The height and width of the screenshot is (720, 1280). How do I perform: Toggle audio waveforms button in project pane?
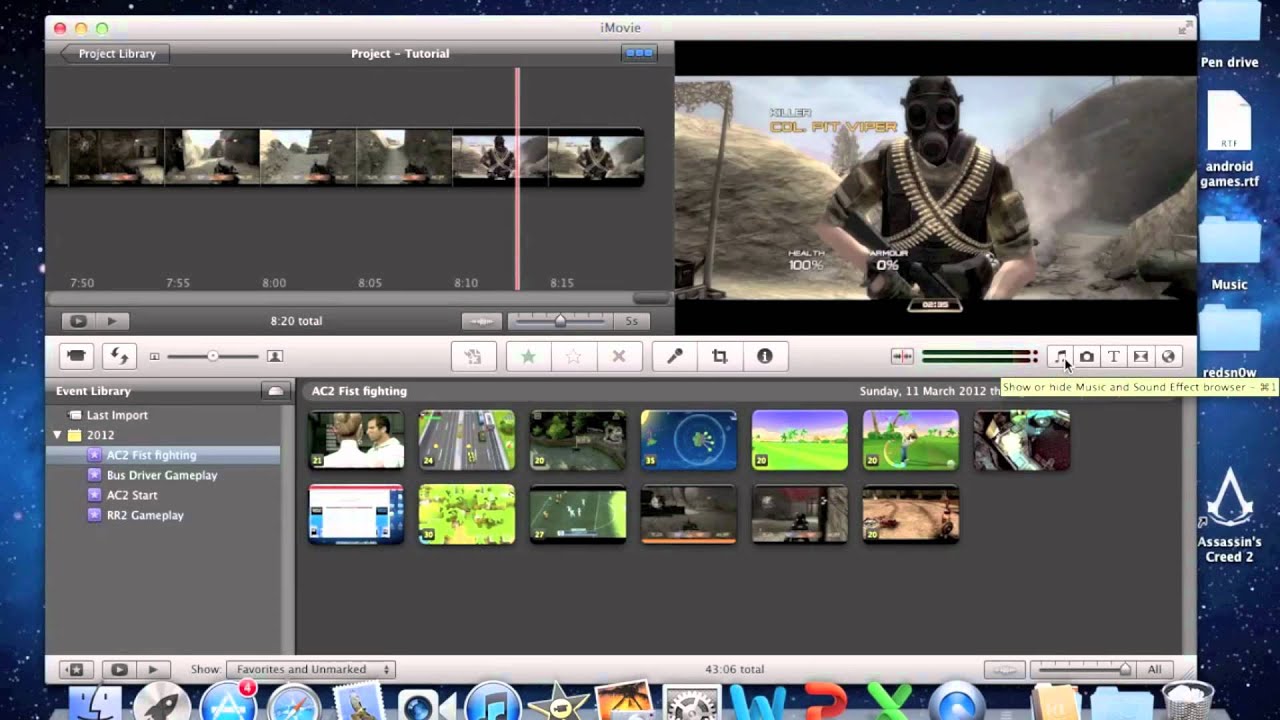[481, 321]
